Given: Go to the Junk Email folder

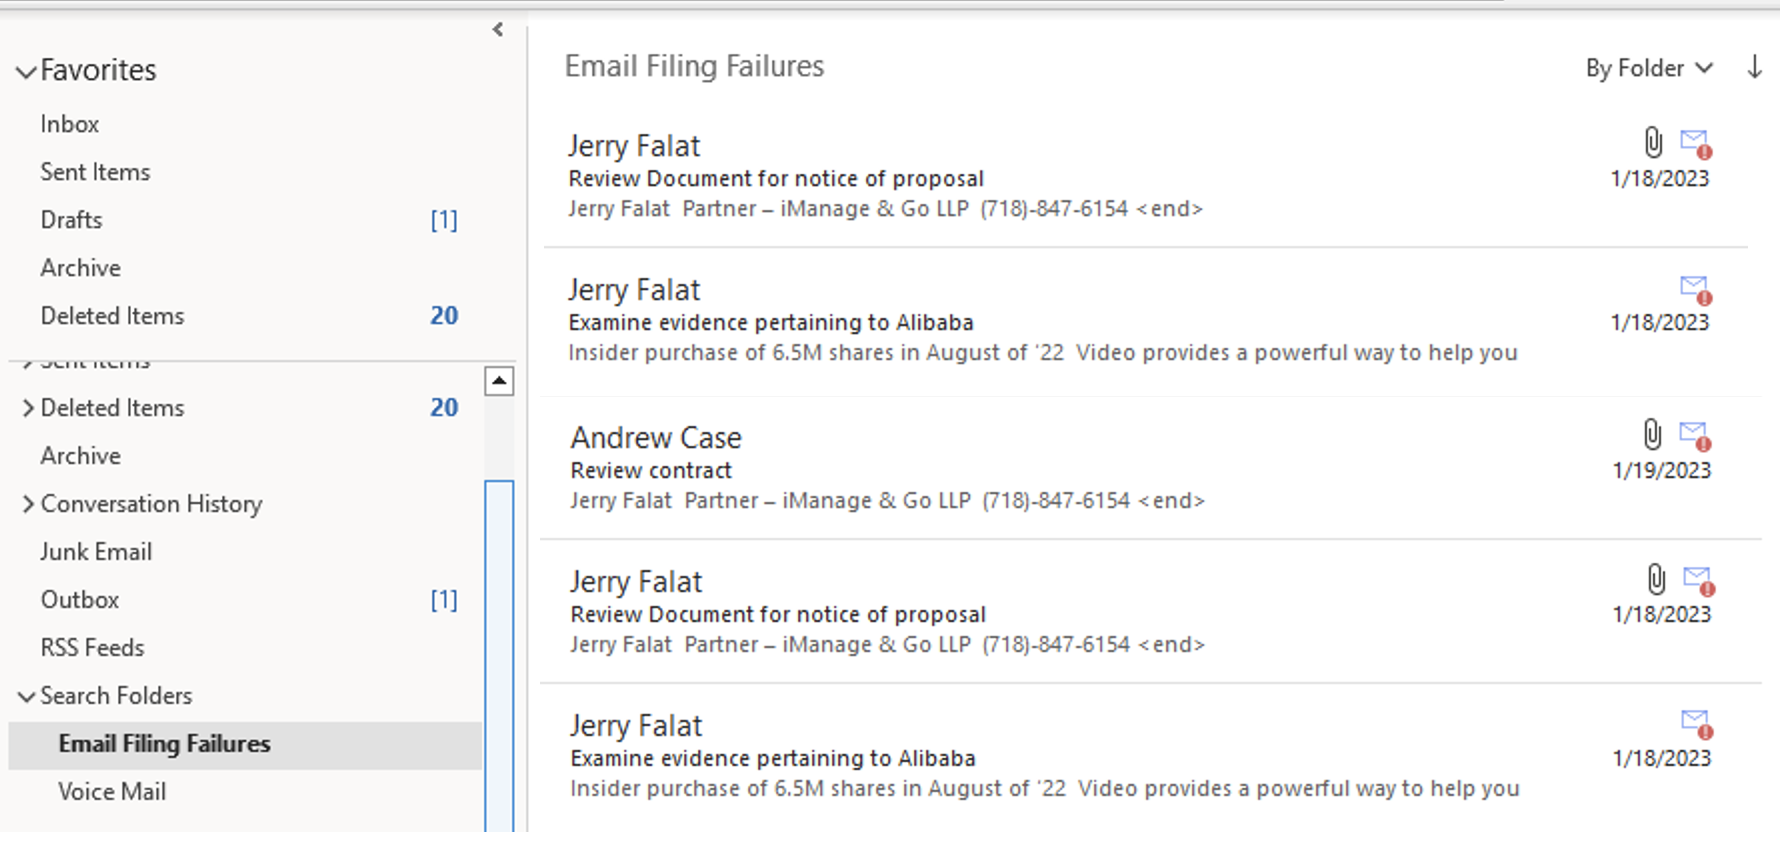Looking at the screenshot, I should (96, 552).
